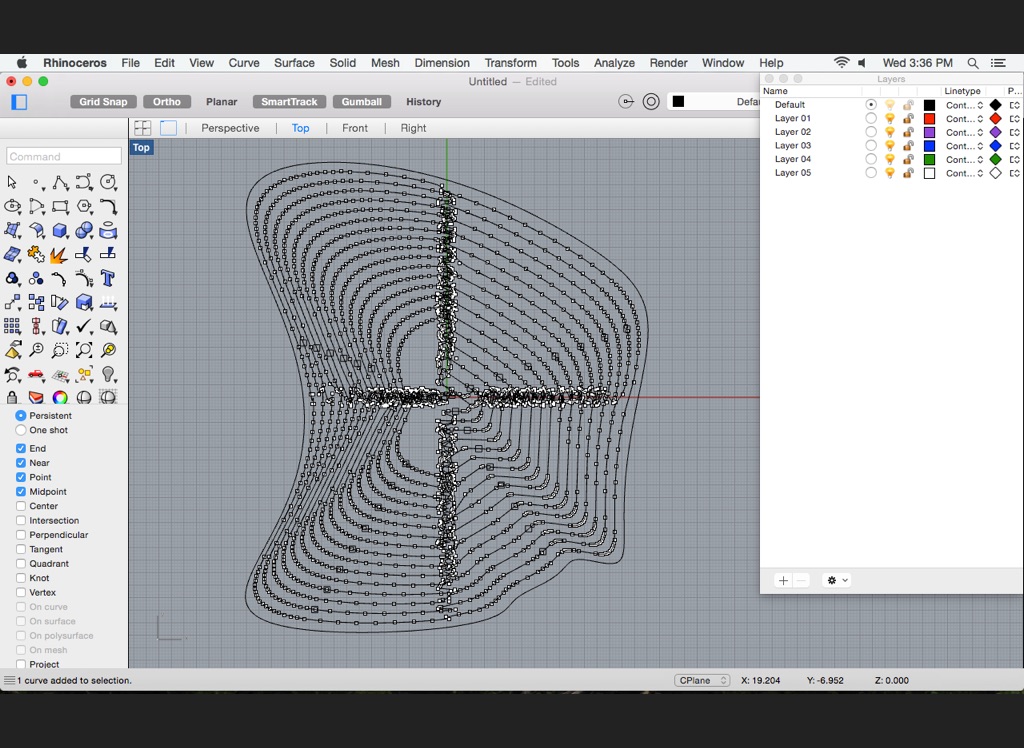Switch to the Perspective viewport tab

click(230, 128)
